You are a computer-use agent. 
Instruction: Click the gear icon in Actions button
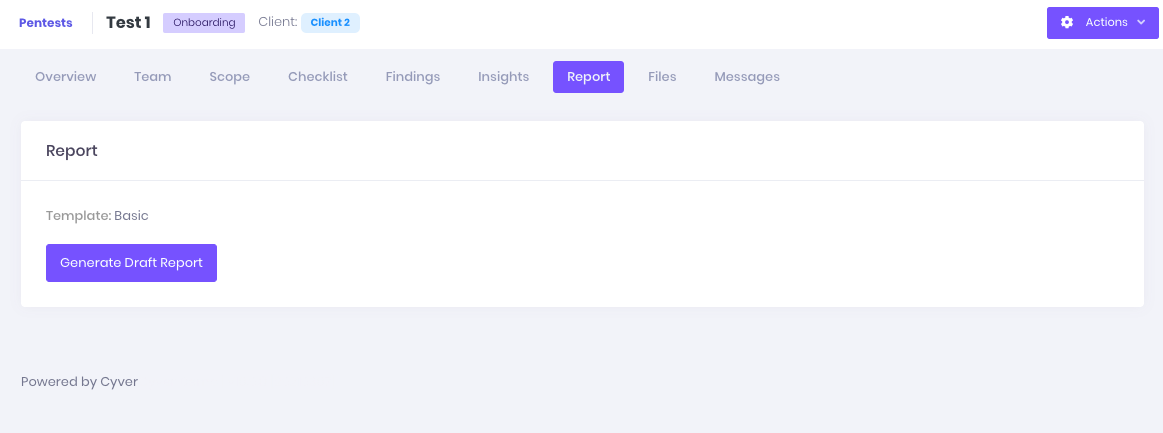pyautogui.click(x=1067, y=22)
